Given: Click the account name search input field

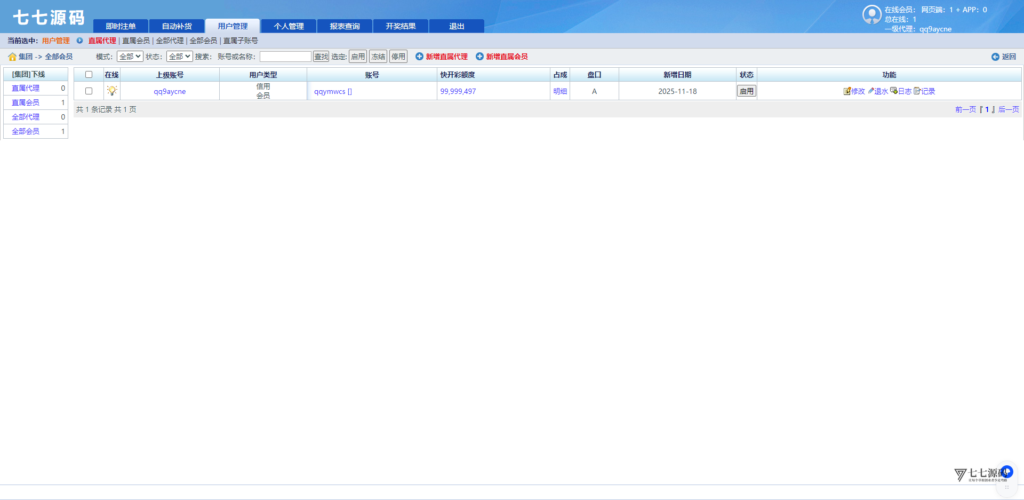Looking at the screenshot, I should click(x=285, y=57).
